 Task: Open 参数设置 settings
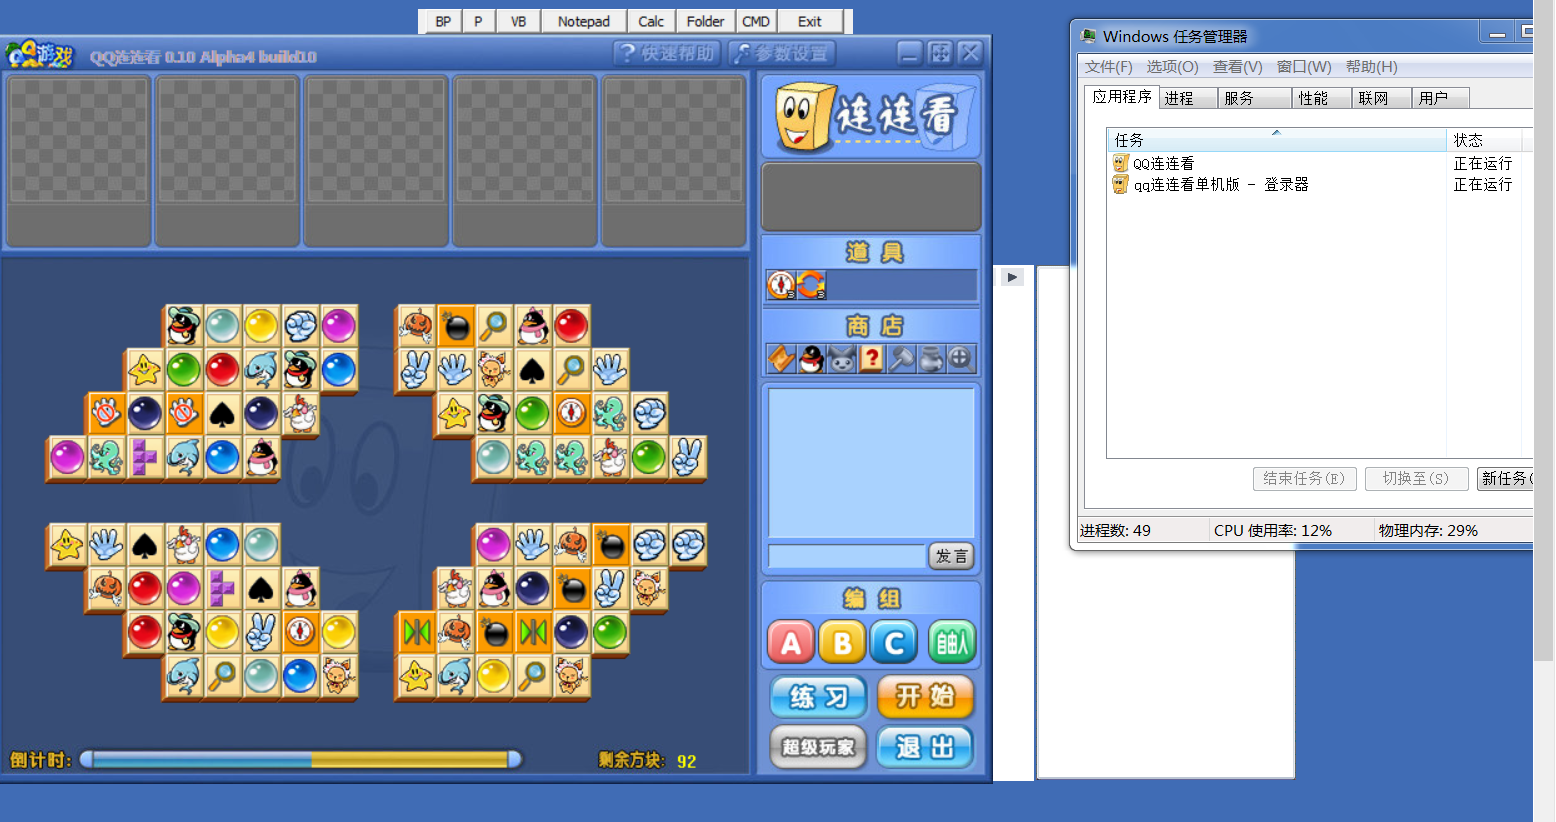click(782, 53)
